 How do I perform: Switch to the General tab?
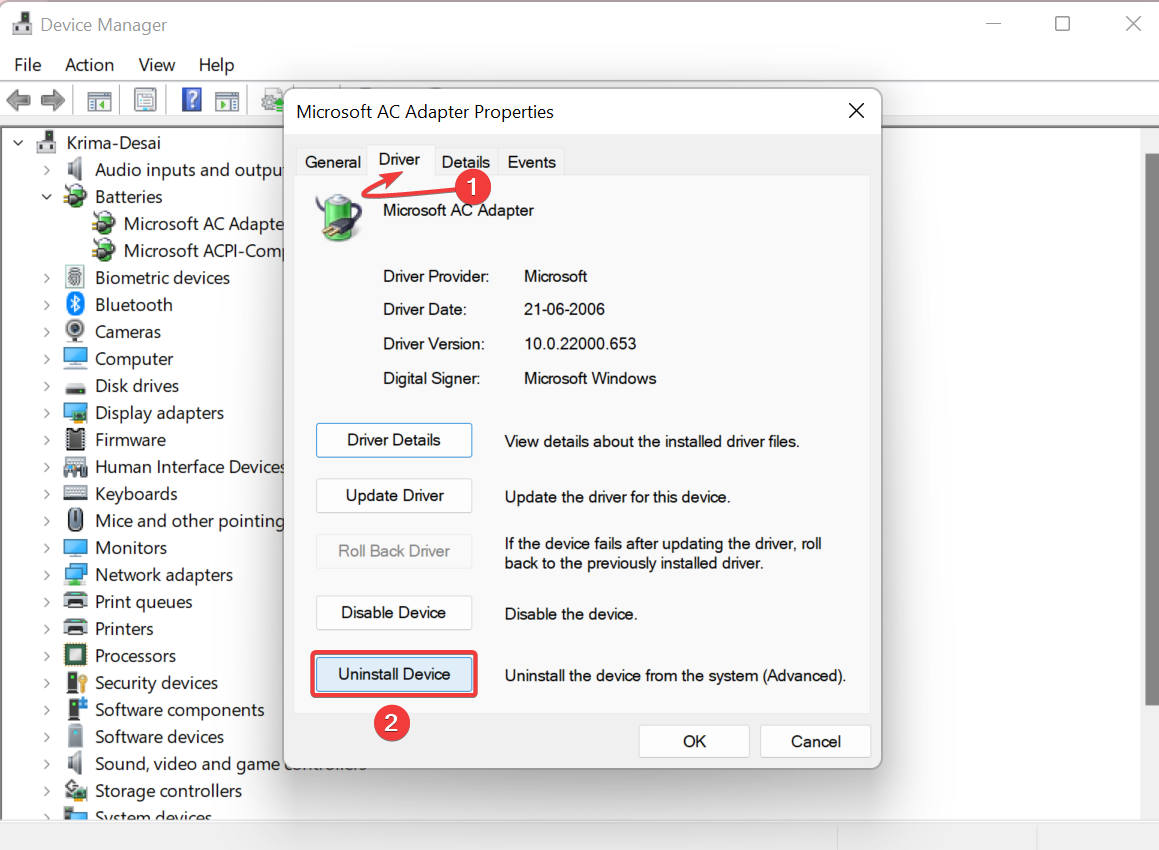(333, 162)
